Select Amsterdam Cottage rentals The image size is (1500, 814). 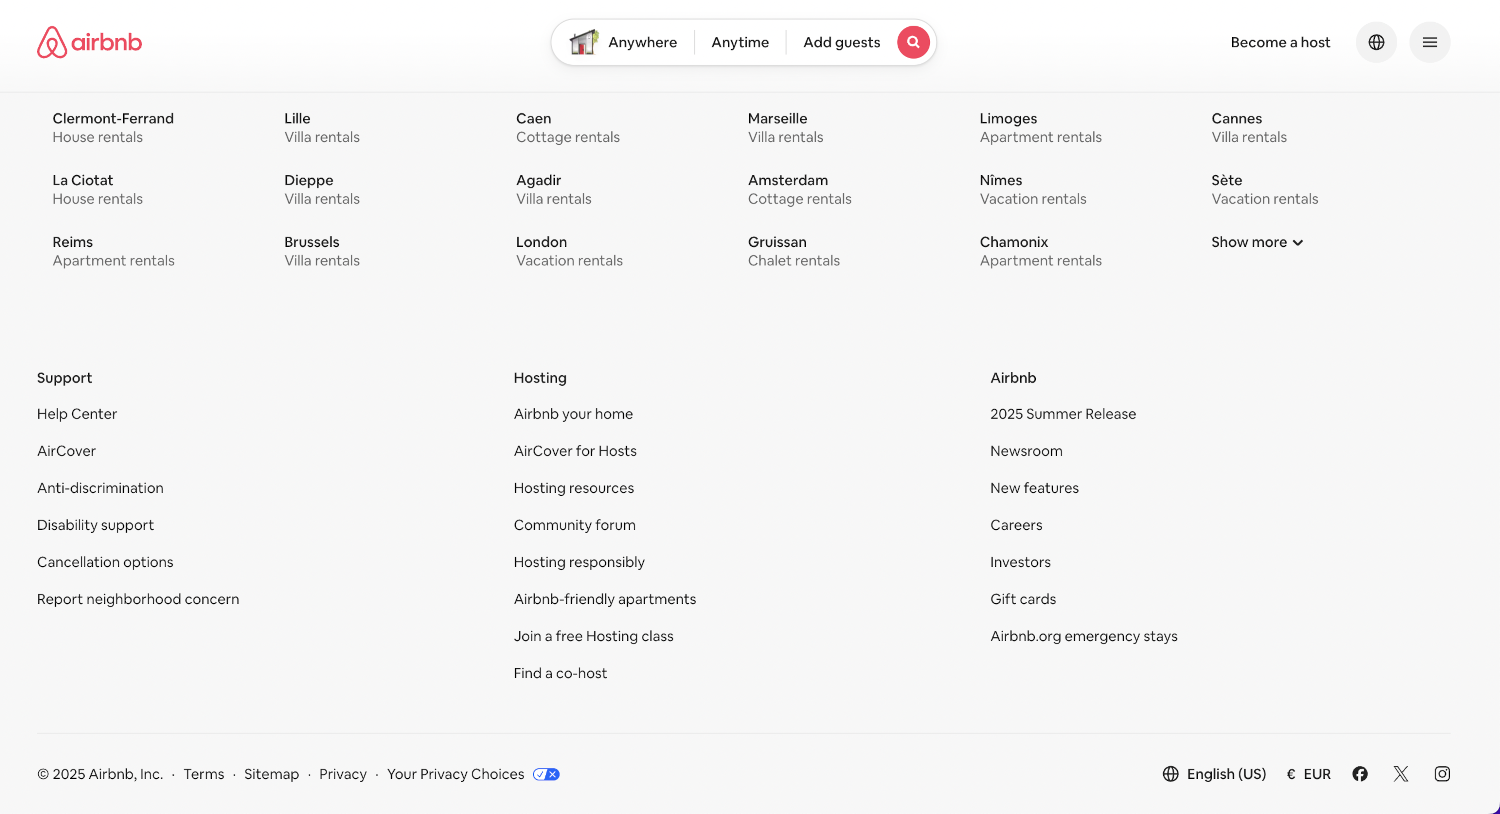click(800, 189)
